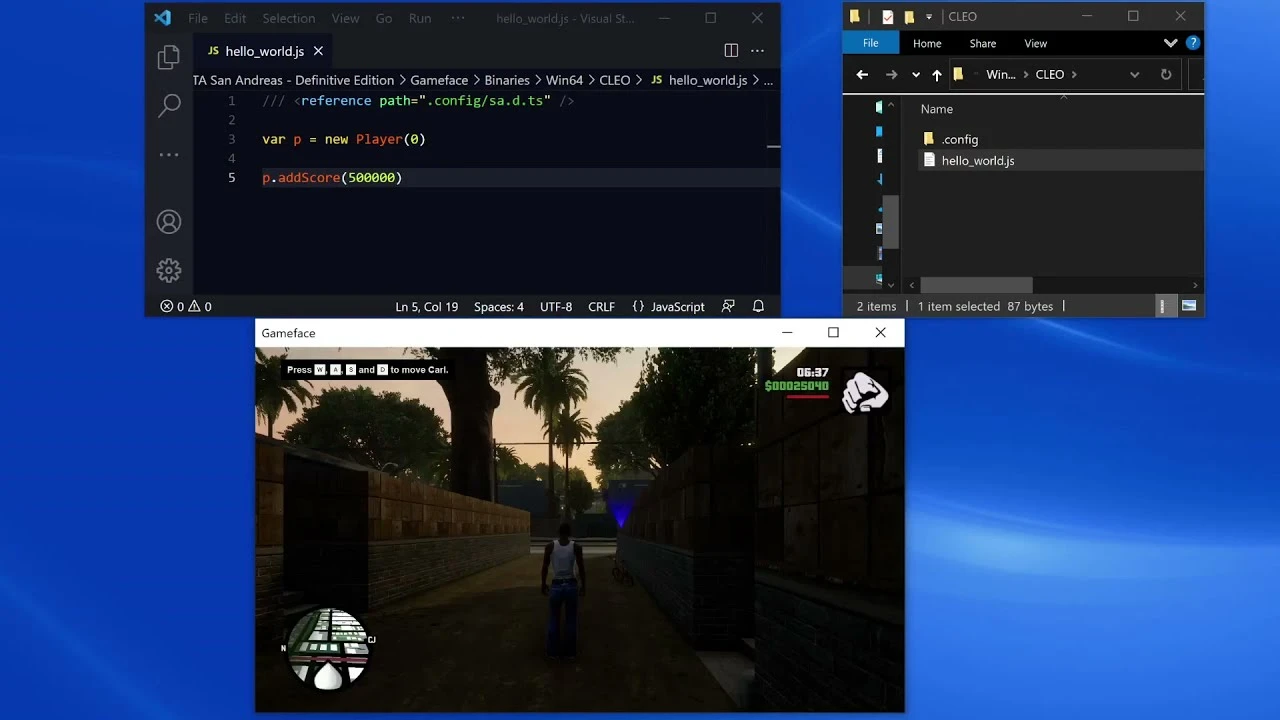Select the .config folder in Explorer

coord(960,140)
